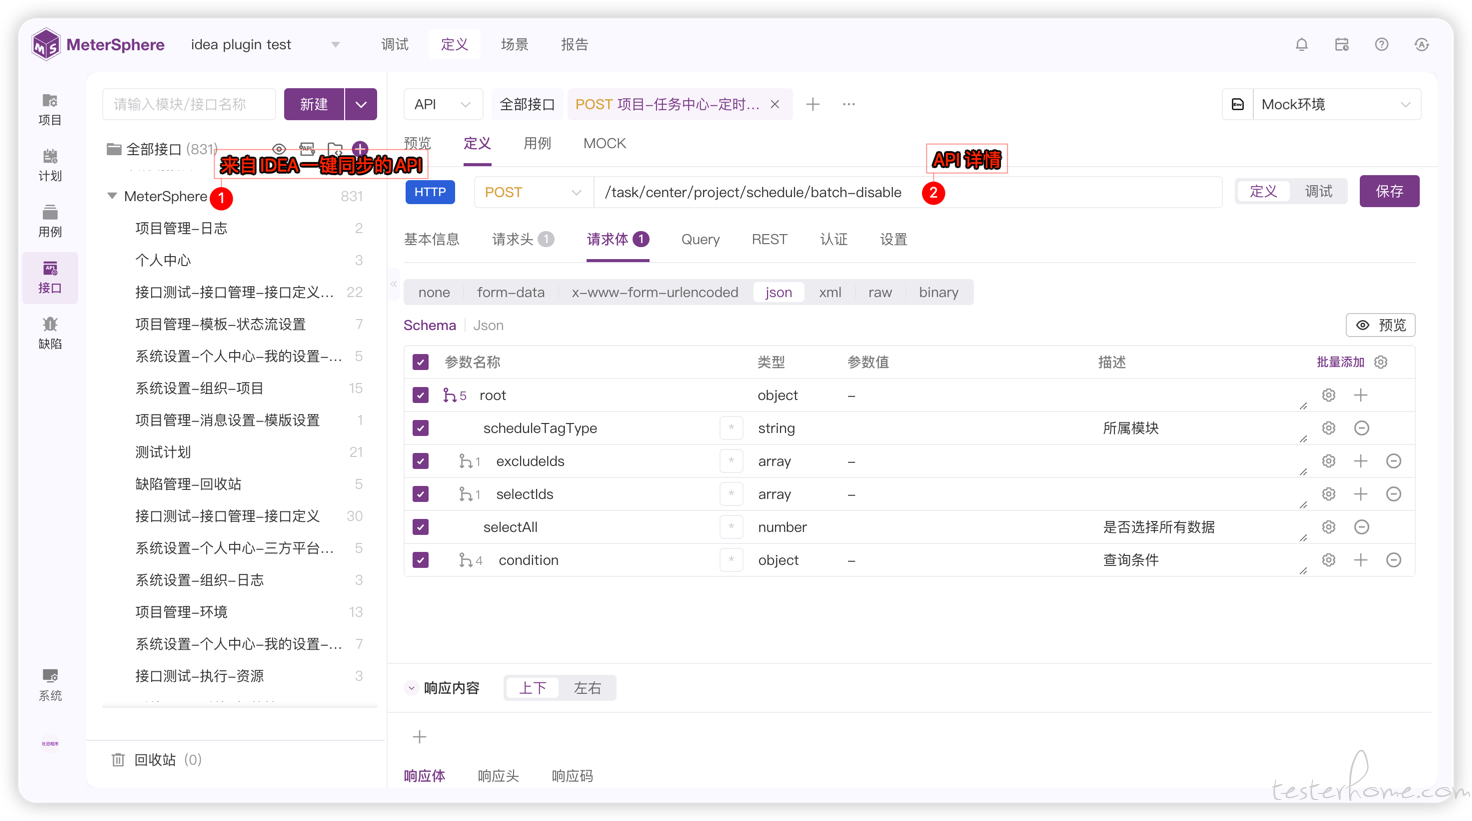Click the request URL path field
Image resolution: width=1472 pixels, height=821 pixels.
pos(908,192)
